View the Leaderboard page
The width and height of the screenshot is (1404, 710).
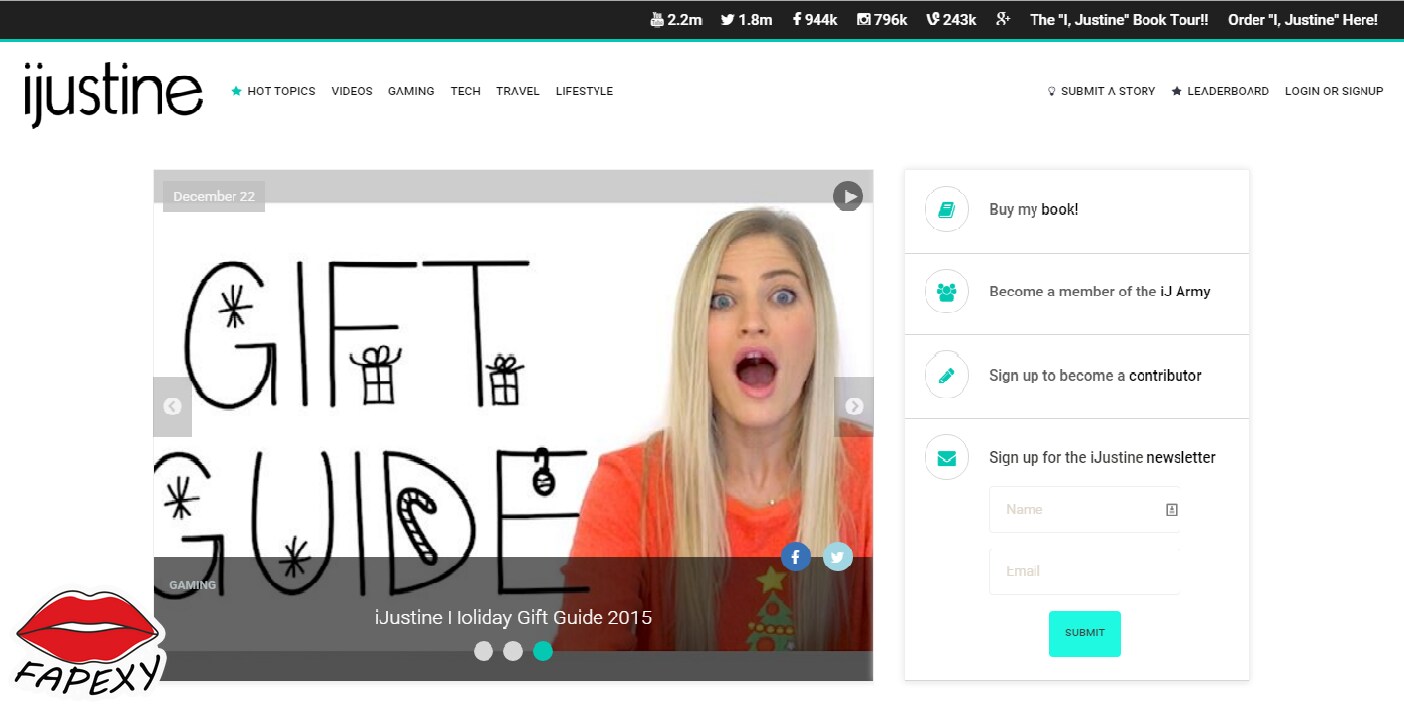1220,91
